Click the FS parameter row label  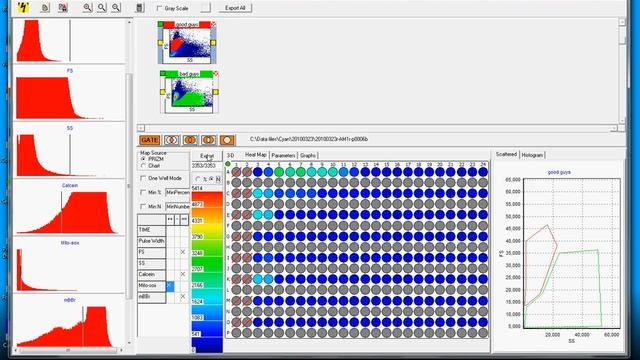pos(151,252)
